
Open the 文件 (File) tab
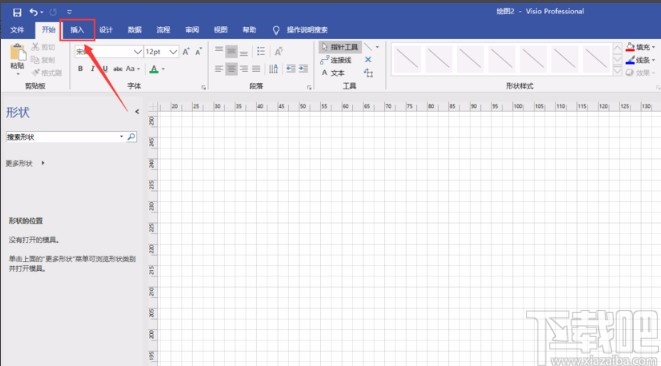tap(17, 30)
